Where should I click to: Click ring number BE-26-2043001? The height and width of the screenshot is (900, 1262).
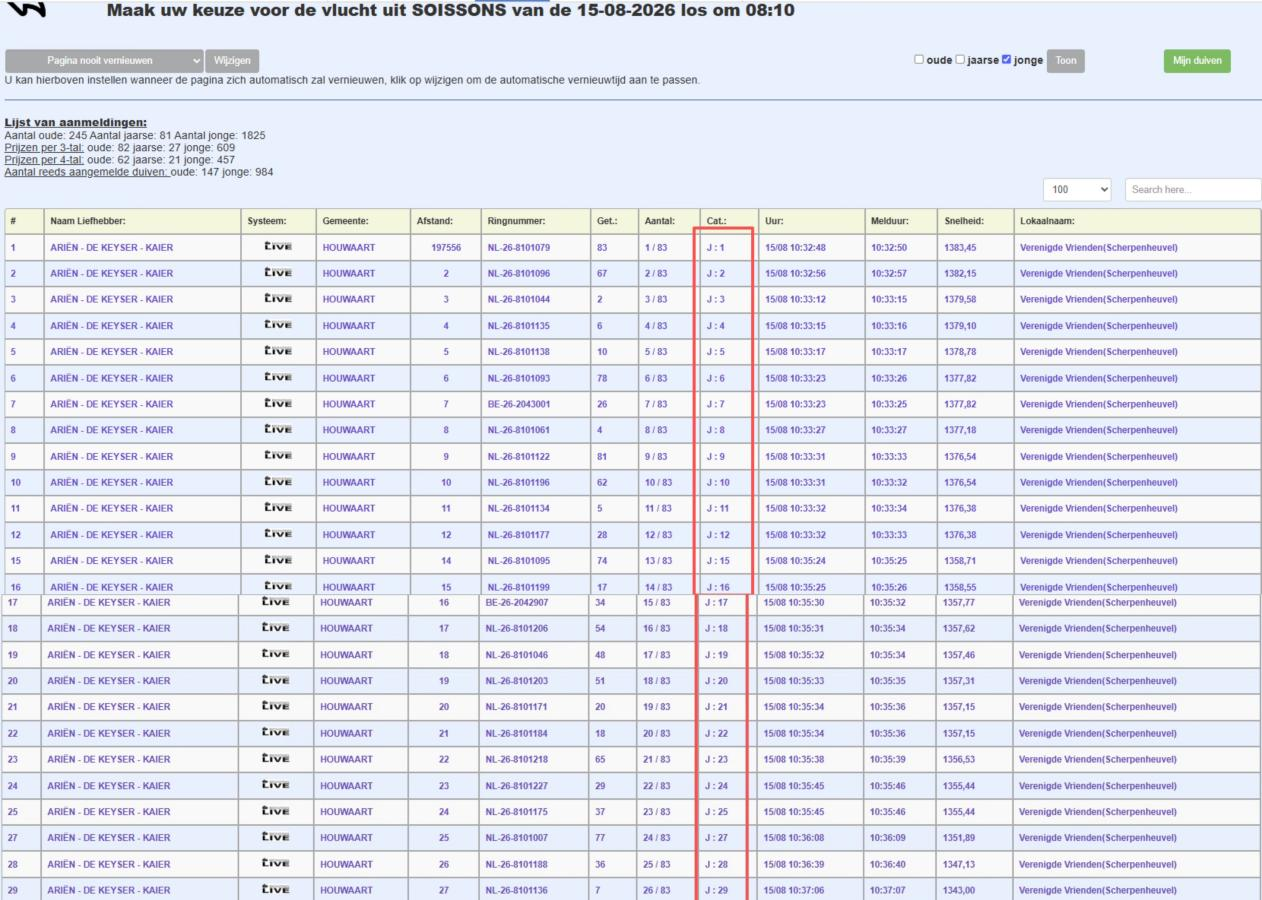click(x=518, y=404)
